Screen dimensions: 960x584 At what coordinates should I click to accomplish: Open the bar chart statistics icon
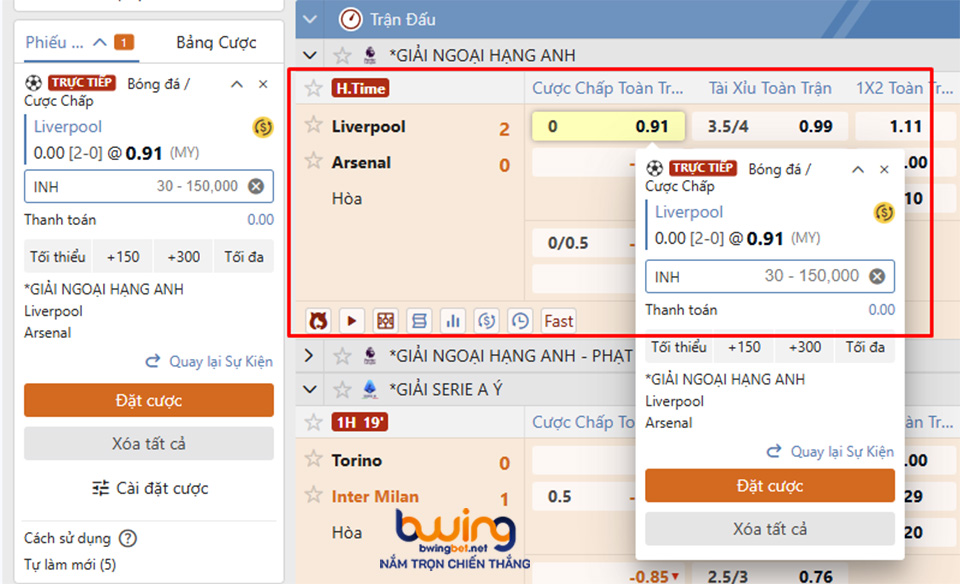[x=453, y=321]
